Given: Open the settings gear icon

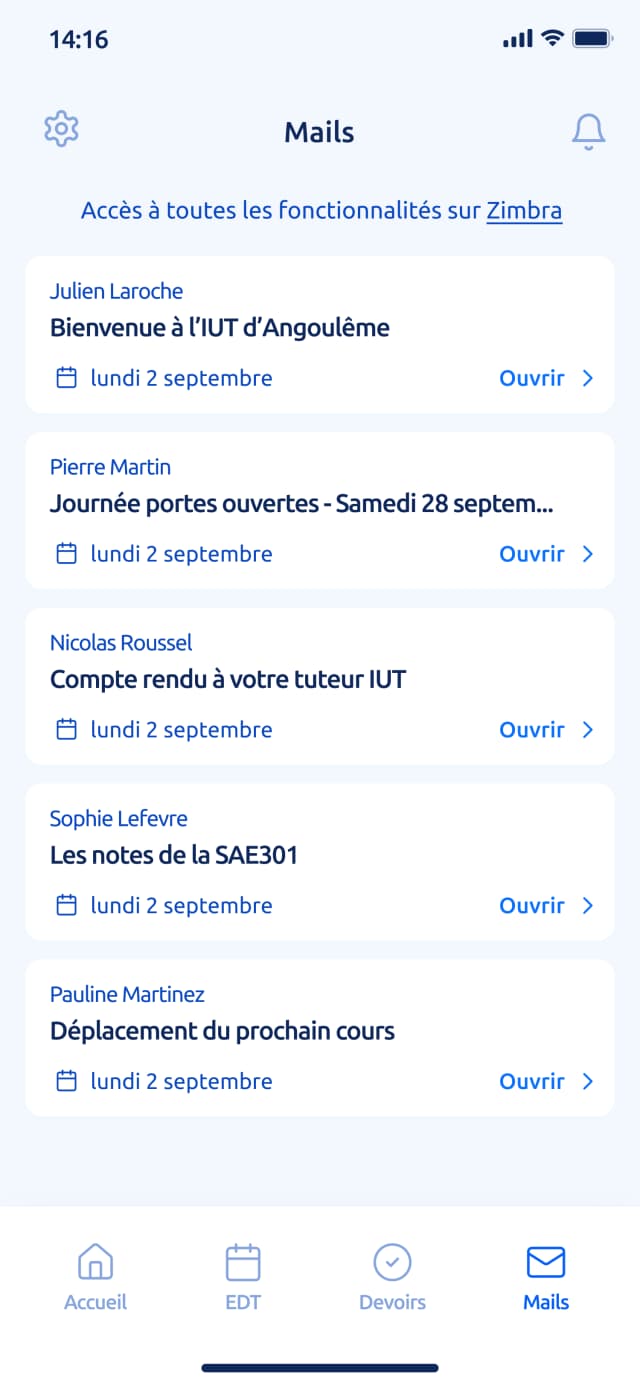Looking at the screenshot, I should point(62,129).
